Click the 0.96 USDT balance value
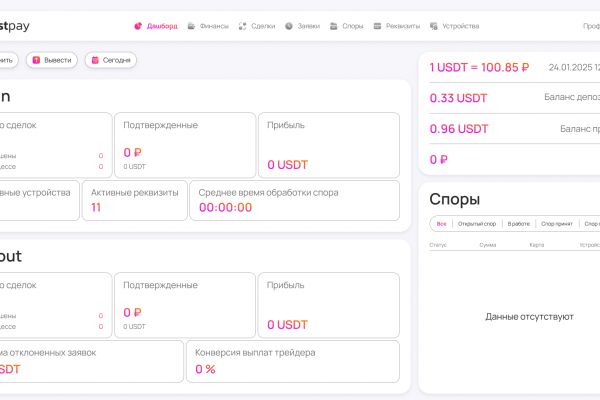Screen dimensions: 600x400 pyautogui.click(x=459, y=129)
